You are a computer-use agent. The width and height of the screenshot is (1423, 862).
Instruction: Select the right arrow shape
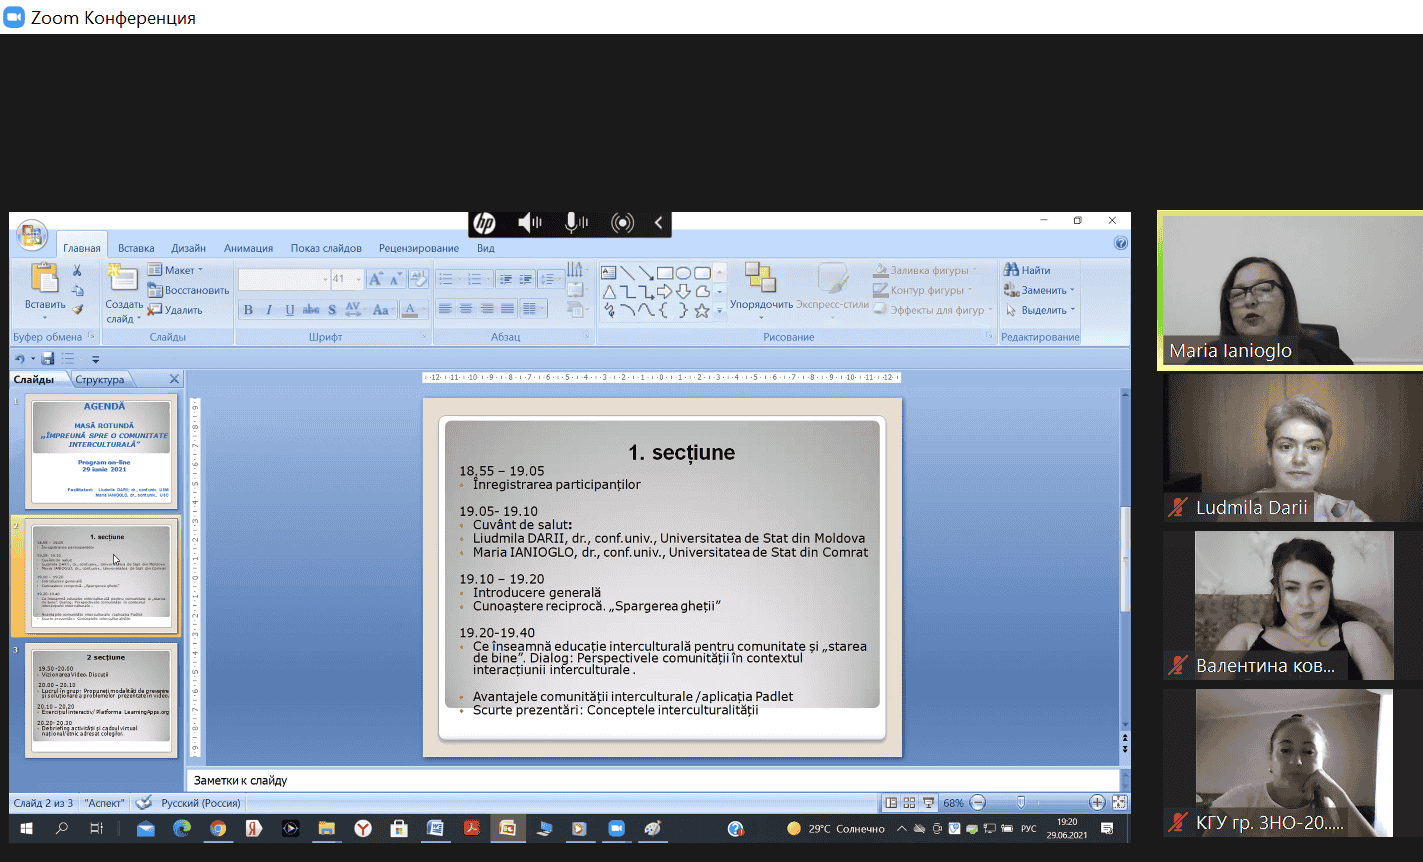pos(665,291)
